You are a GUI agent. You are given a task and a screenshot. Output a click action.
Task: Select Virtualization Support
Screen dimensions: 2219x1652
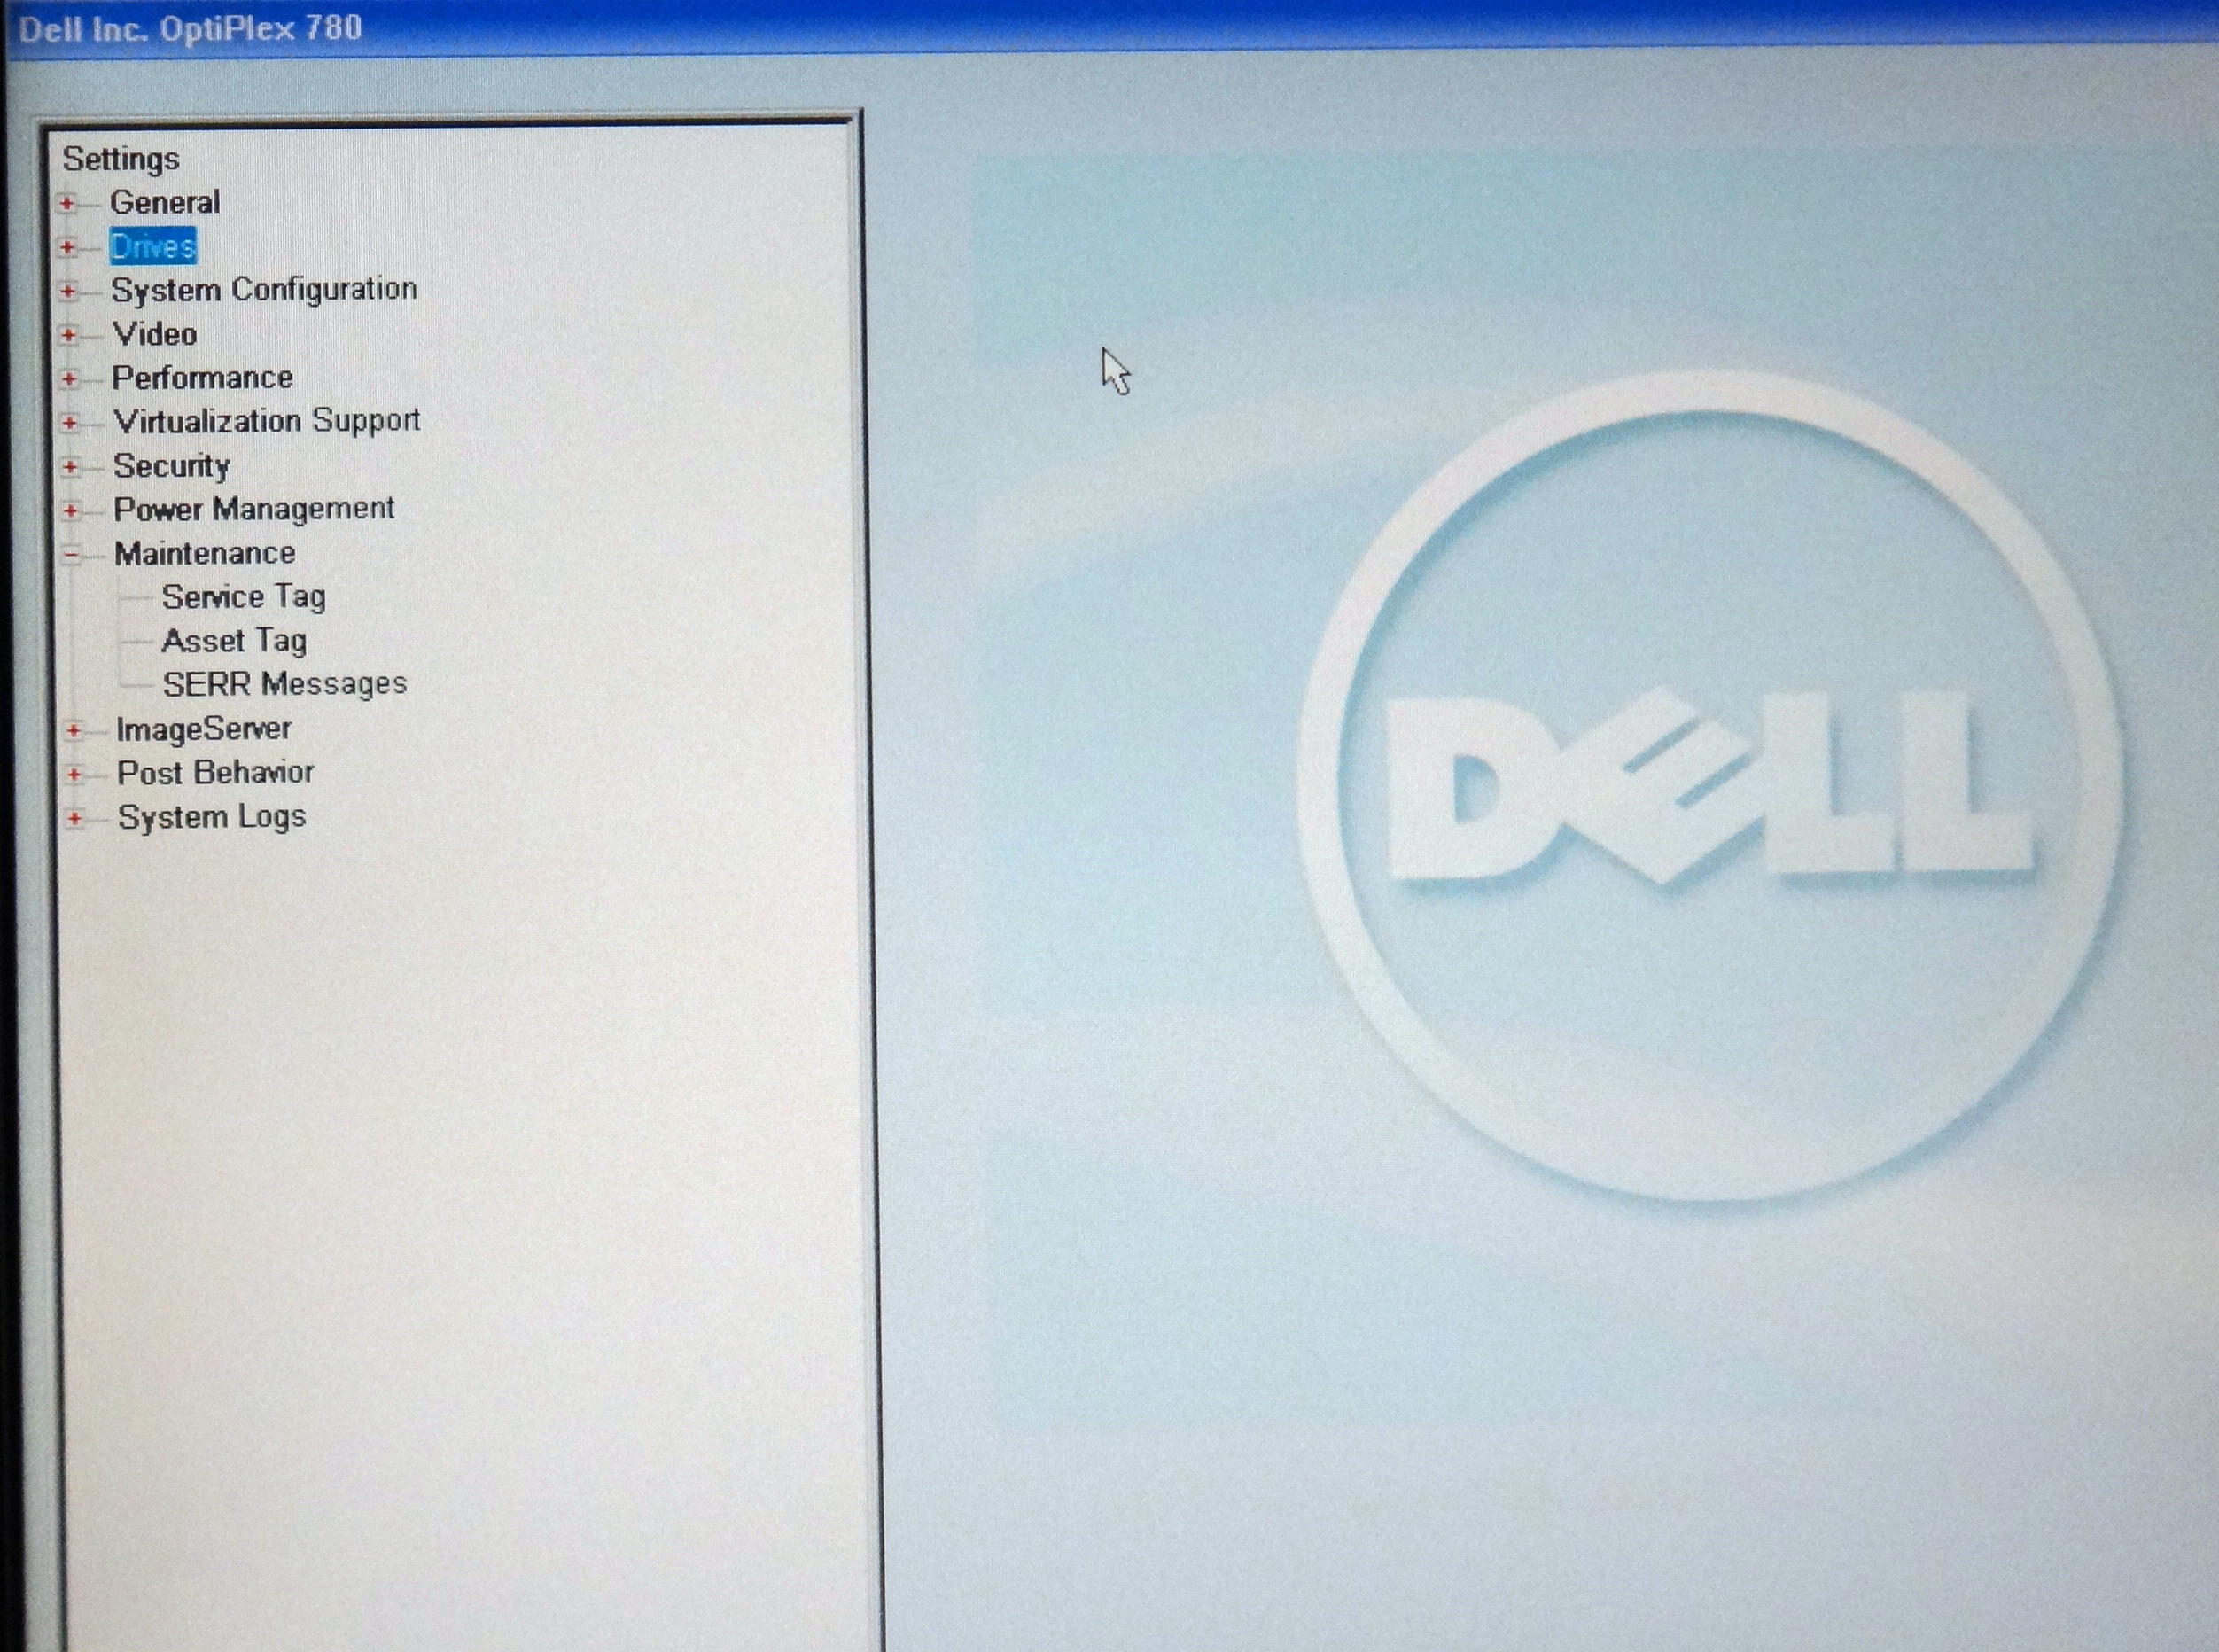click(x=267, y=421)
